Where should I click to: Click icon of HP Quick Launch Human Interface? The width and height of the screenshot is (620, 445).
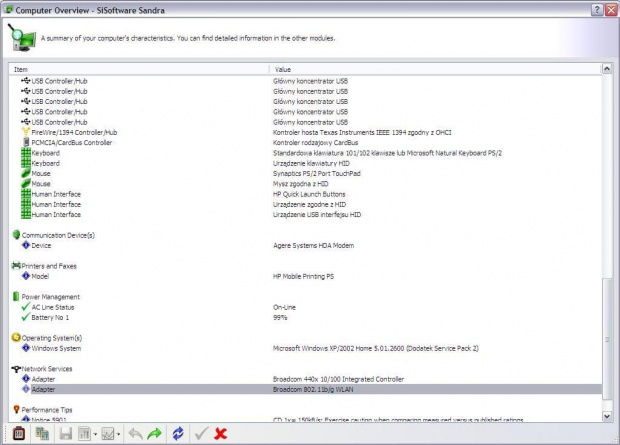tap(26, 194)
